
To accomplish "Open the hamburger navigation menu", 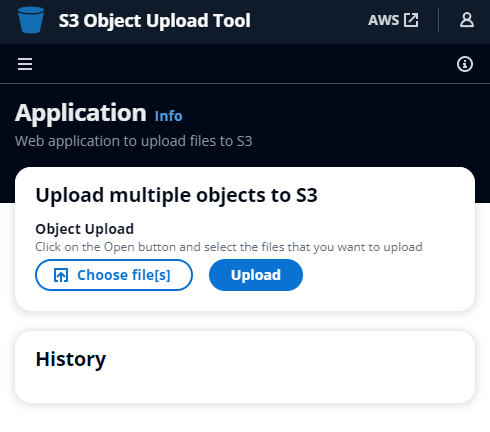I will coord(25,64).
